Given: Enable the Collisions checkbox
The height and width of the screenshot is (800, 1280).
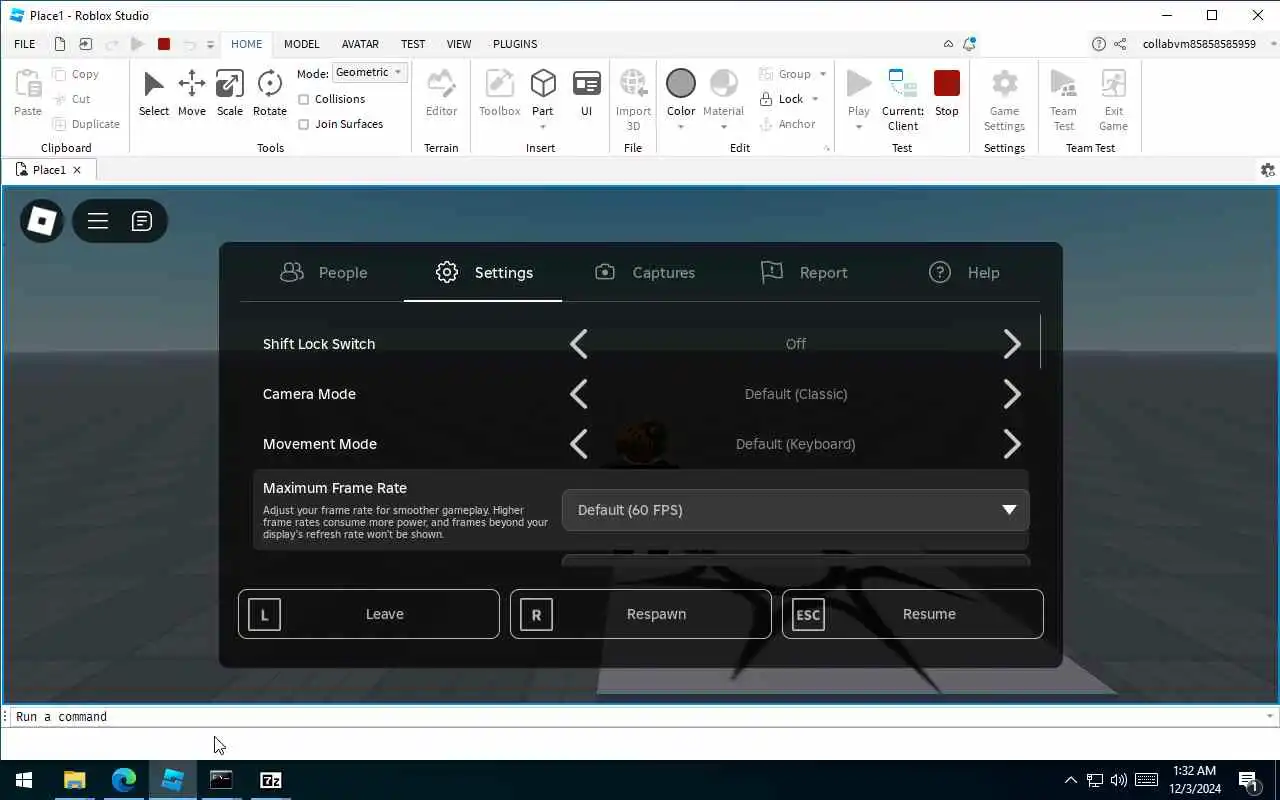Looking at the screenshot, I should pos(304,99).
